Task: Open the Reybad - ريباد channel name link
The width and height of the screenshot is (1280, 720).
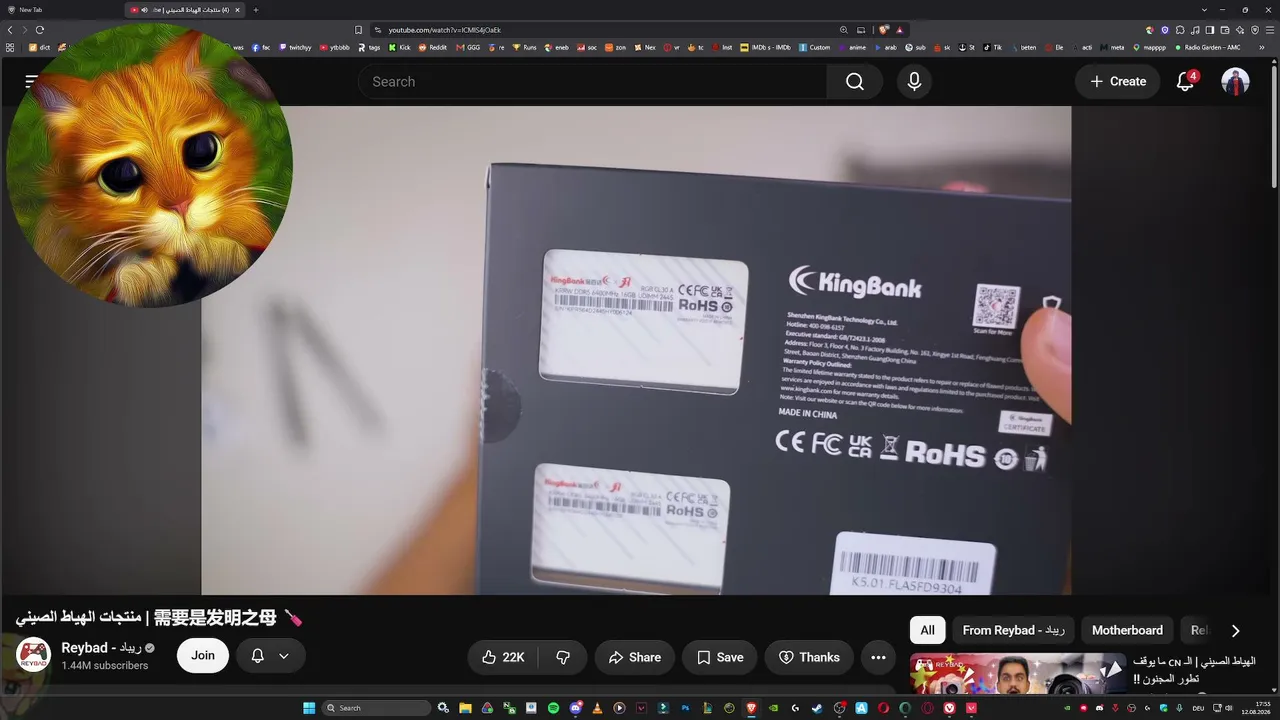Action: (101, 648)
